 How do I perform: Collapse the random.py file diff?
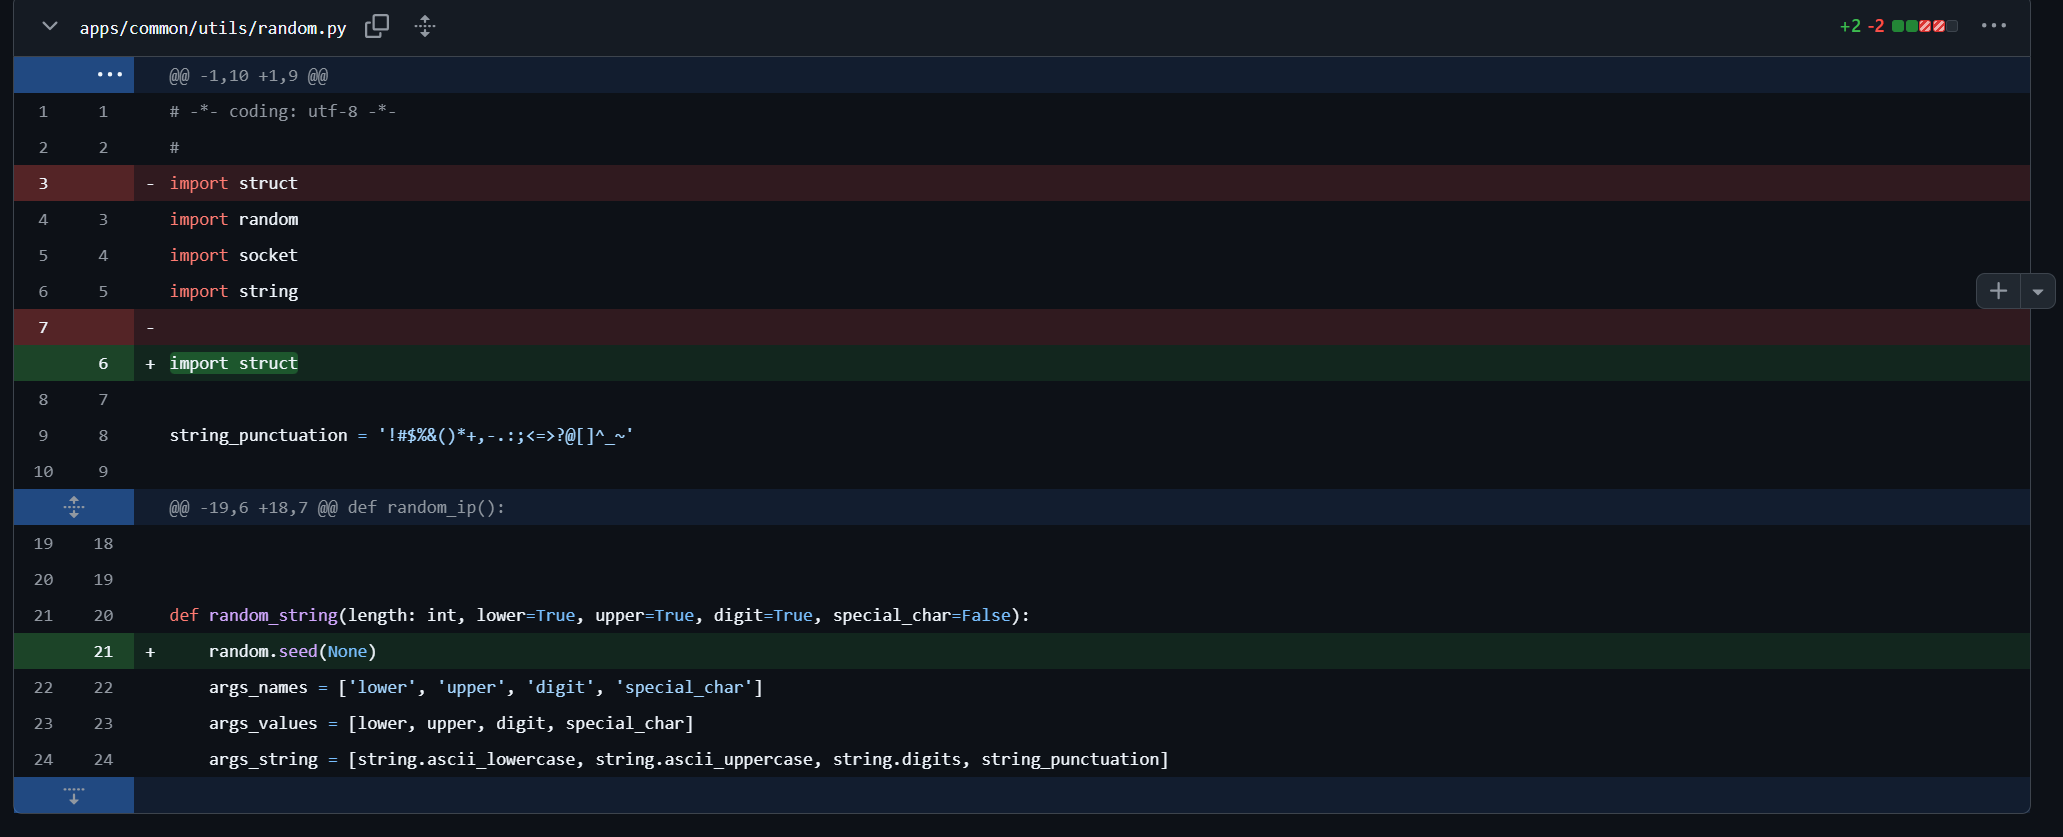pyautogui.click(x=49, y=26)
